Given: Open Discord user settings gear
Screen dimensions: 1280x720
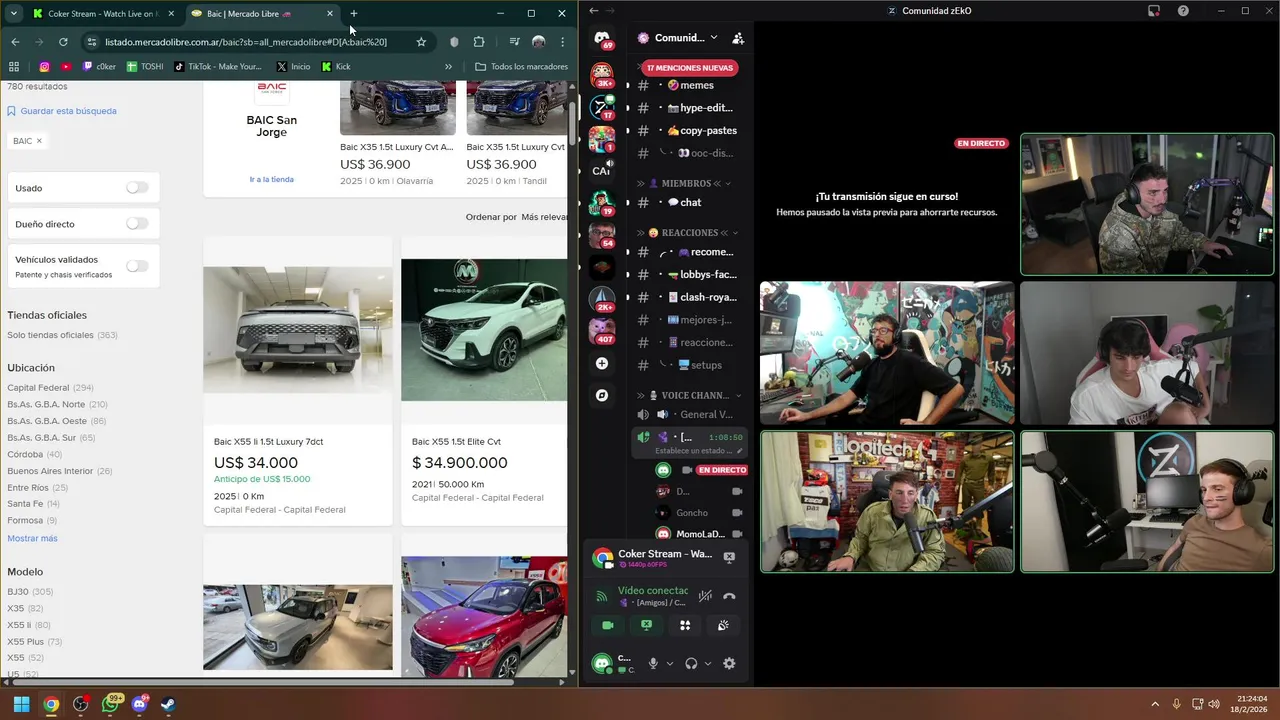Looking at the screenshot, I should [729, 663].
